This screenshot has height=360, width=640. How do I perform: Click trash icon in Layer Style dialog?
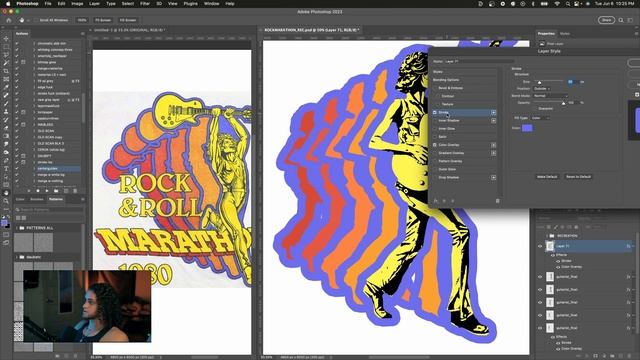[497, 201]
